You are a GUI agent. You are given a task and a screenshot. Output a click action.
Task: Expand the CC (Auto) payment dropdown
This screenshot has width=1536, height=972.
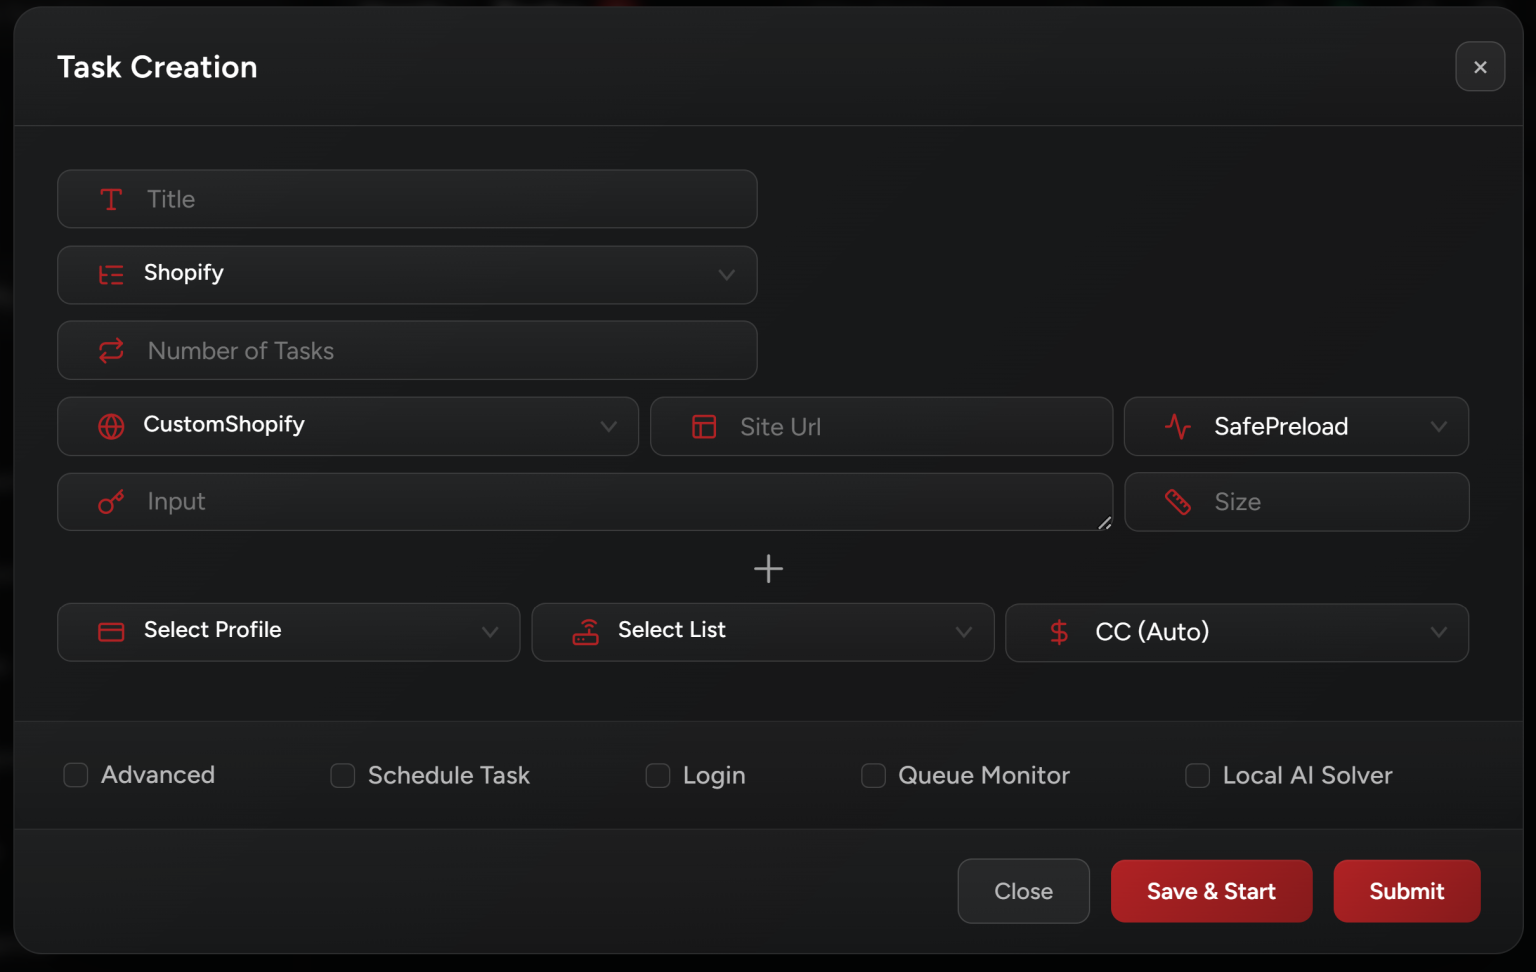(1237, 632)
